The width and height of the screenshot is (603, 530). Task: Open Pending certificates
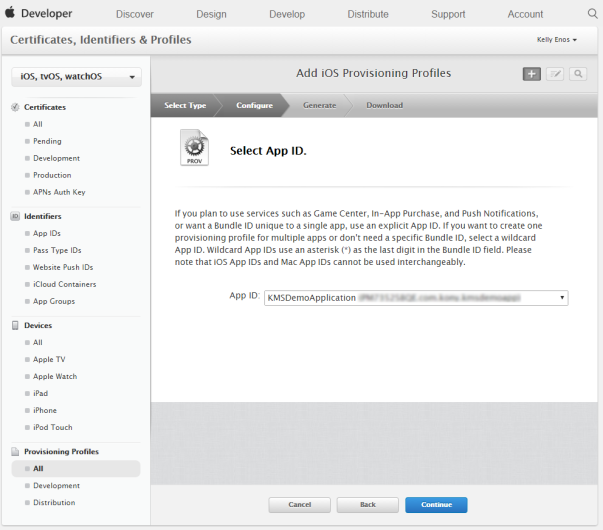click(x=47, y=141)
